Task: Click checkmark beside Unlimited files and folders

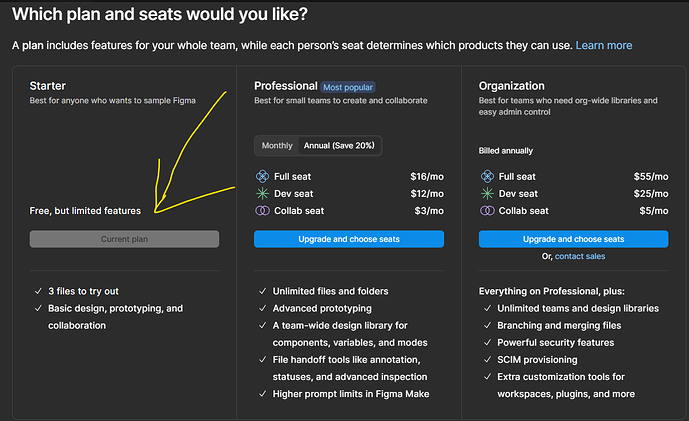Action: coord(263,291)
